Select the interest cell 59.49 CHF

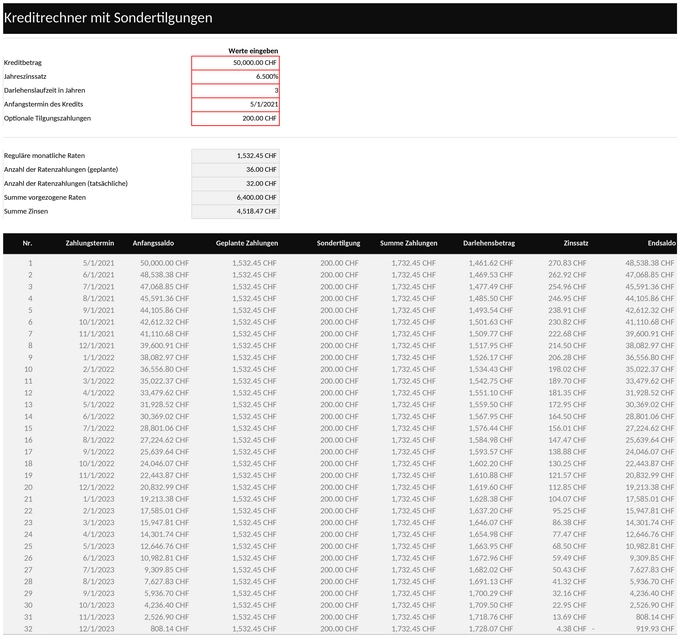[x=569, y=558]
